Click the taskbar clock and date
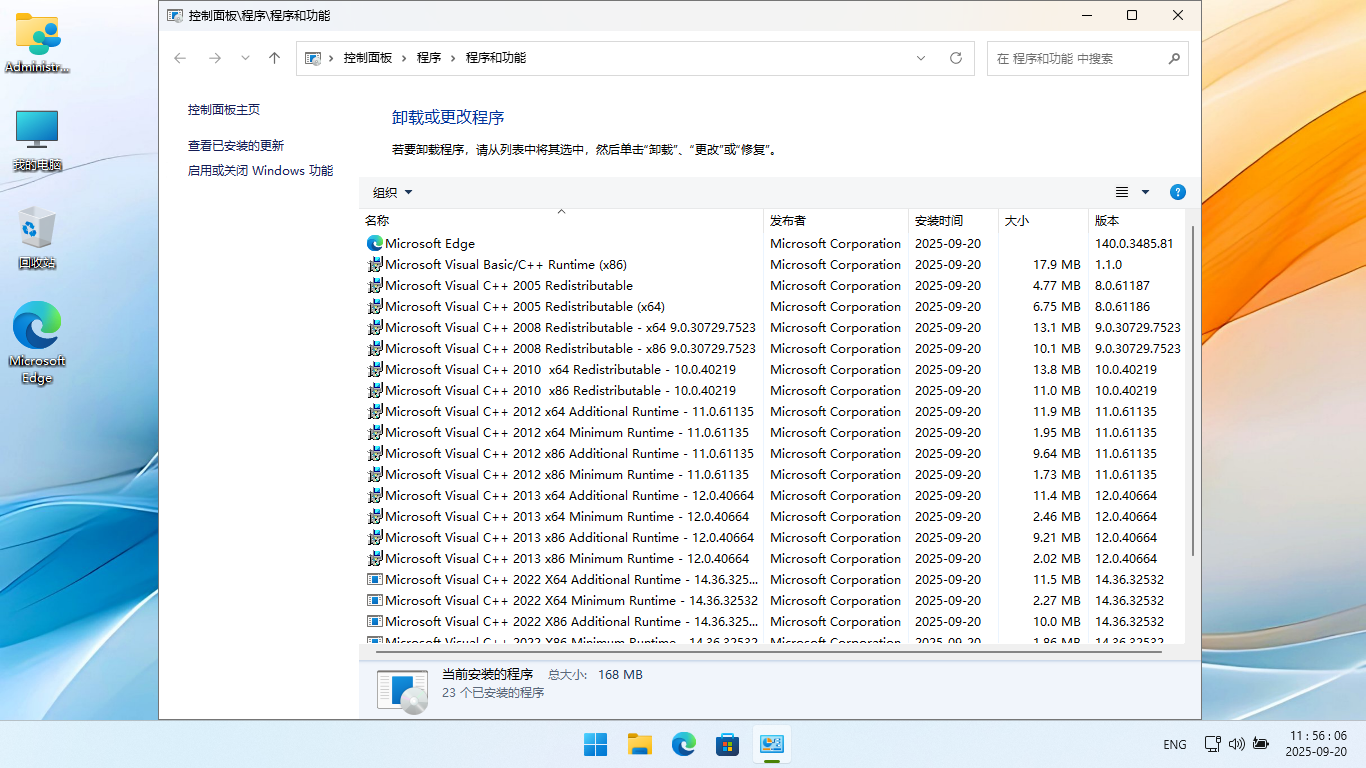 pyautogui.click(x=1317, y=744)
